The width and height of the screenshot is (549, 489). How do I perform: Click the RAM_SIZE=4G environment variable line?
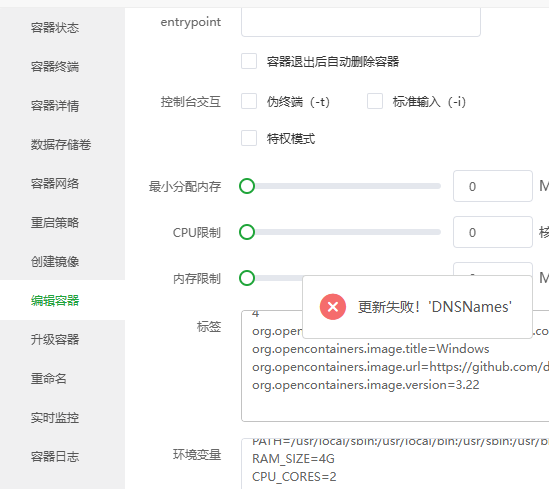pyautogui.click(x=293, y=459)
